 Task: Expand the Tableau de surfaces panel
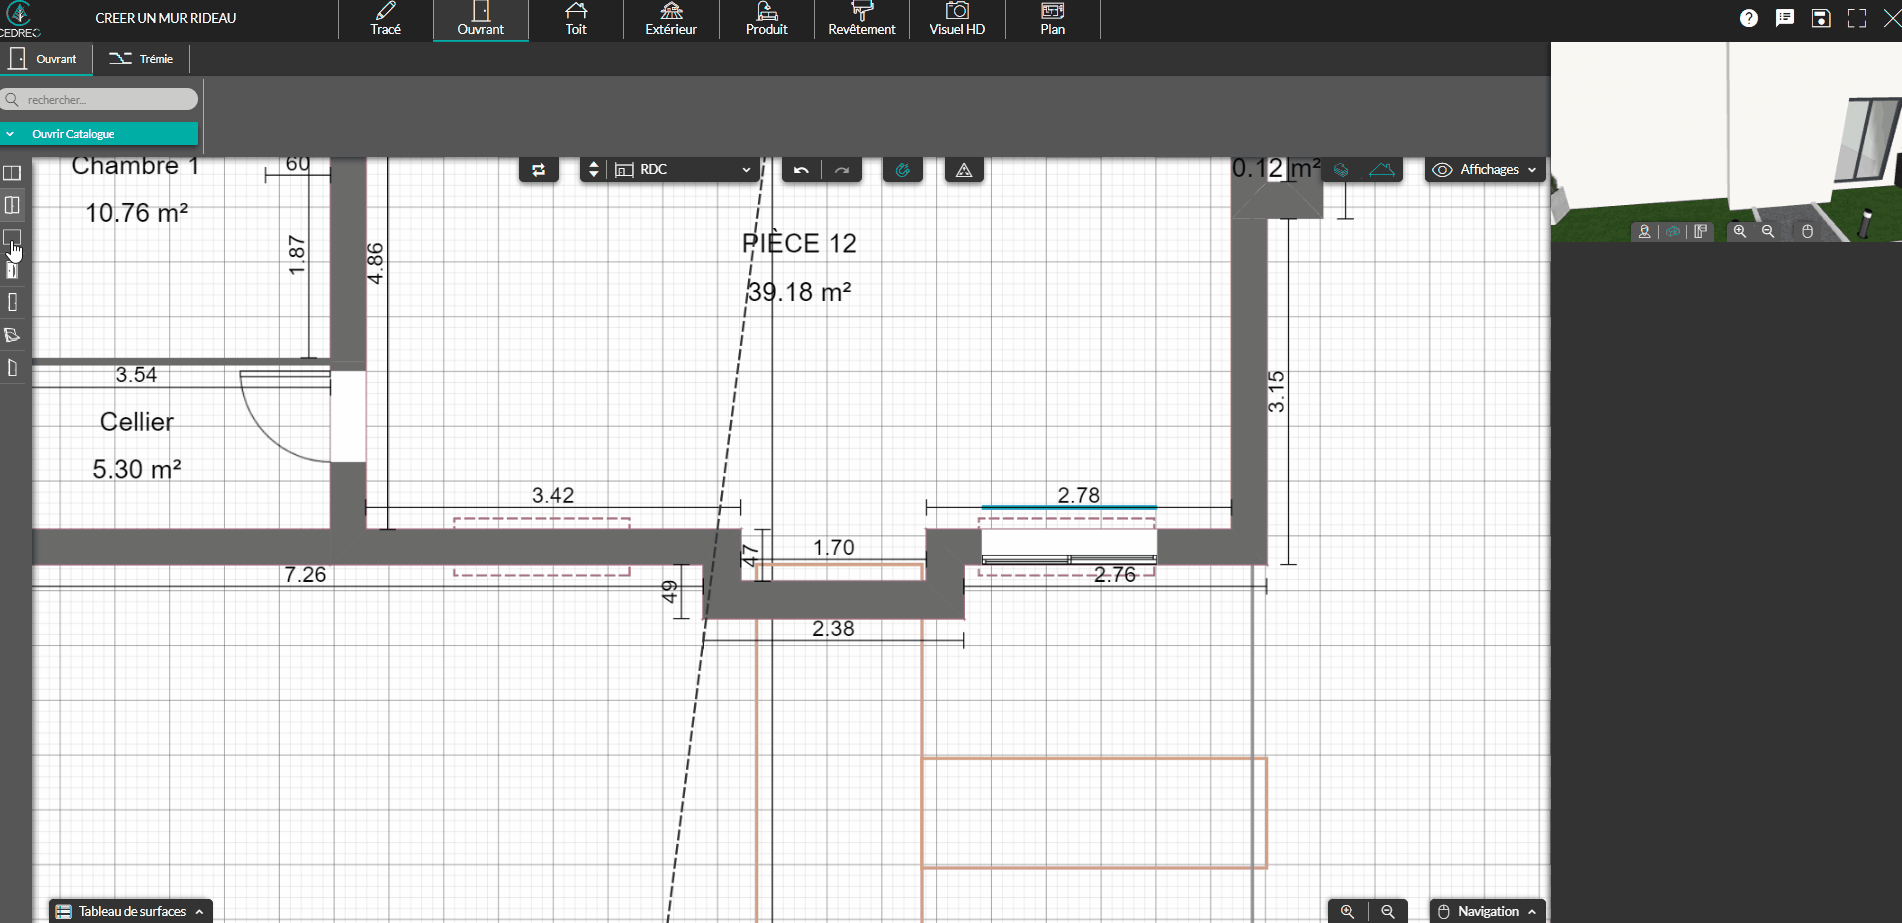(131, 911)
